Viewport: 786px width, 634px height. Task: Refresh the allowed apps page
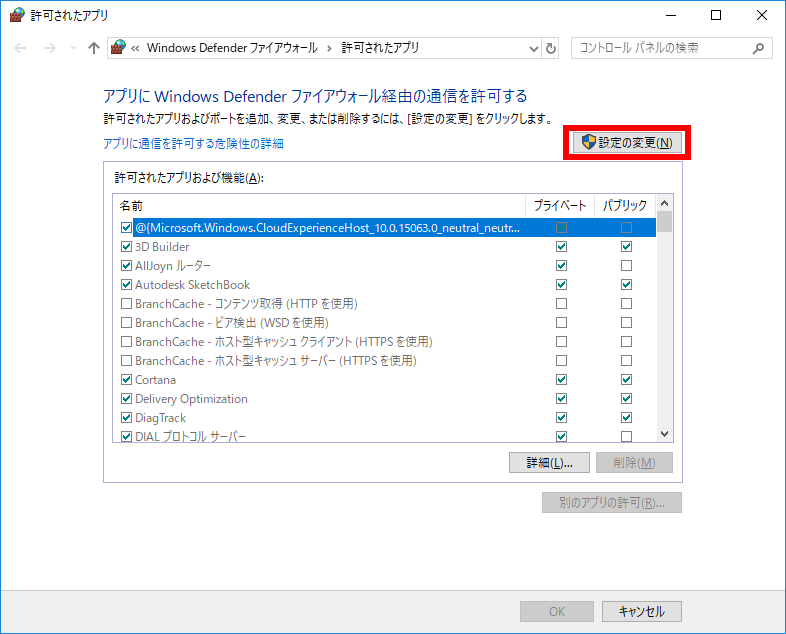[550, 49]
